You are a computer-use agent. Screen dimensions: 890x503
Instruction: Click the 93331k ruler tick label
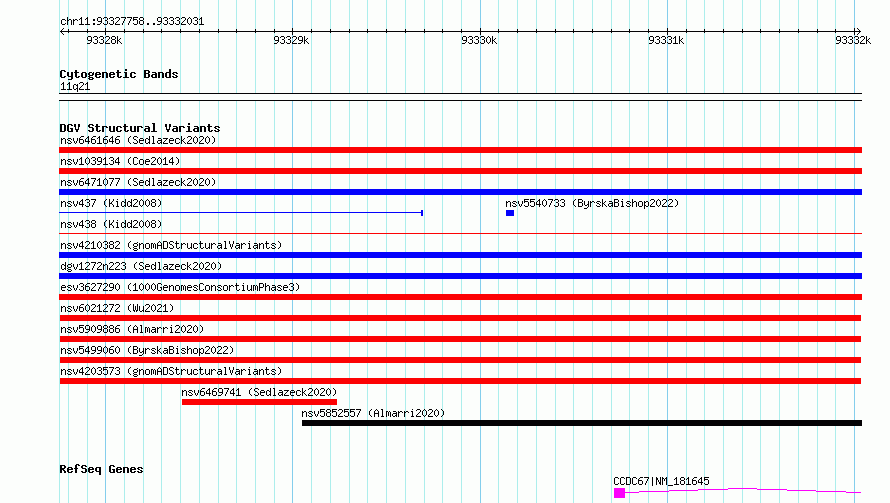[666, 40]
